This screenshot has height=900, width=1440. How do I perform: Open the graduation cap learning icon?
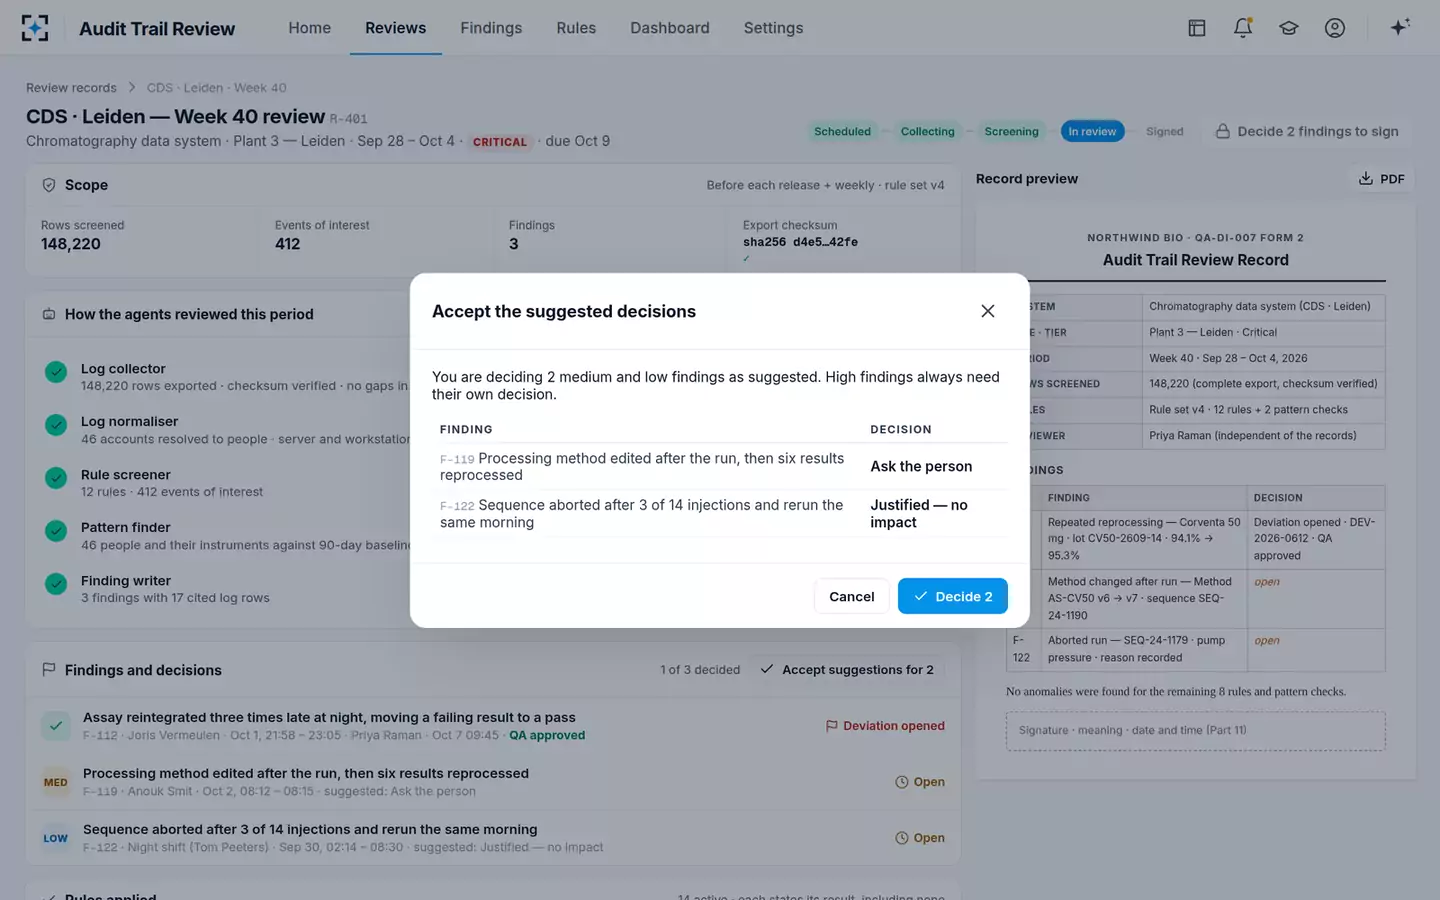click(1289, 28)
